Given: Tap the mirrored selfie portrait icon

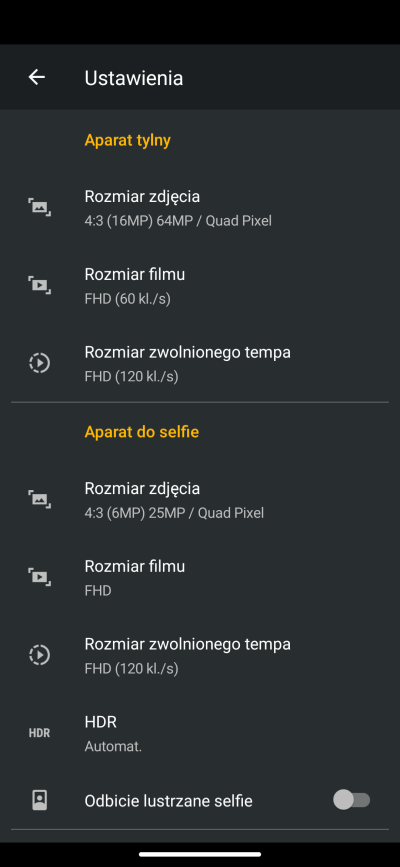Looking at the screenshot, I should 39,800.
